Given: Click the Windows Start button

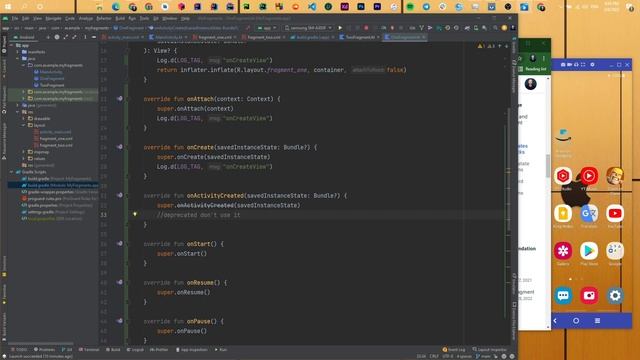Looking at the screenshot, I should tap(8, 7).
